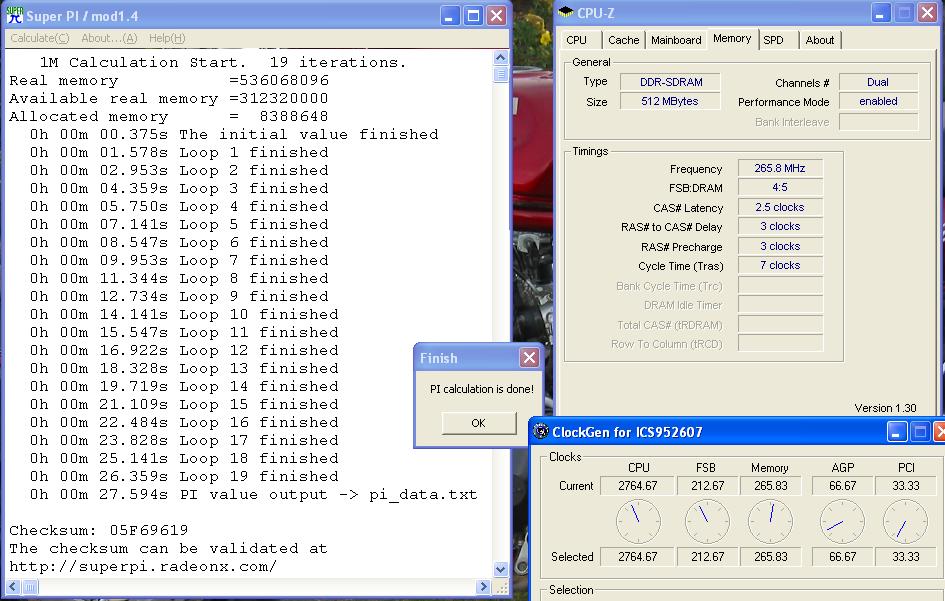Viewport: 945px width, 601px height.
Task: Click the superpi.radeonx.com URL text
Action: (143, 567)
